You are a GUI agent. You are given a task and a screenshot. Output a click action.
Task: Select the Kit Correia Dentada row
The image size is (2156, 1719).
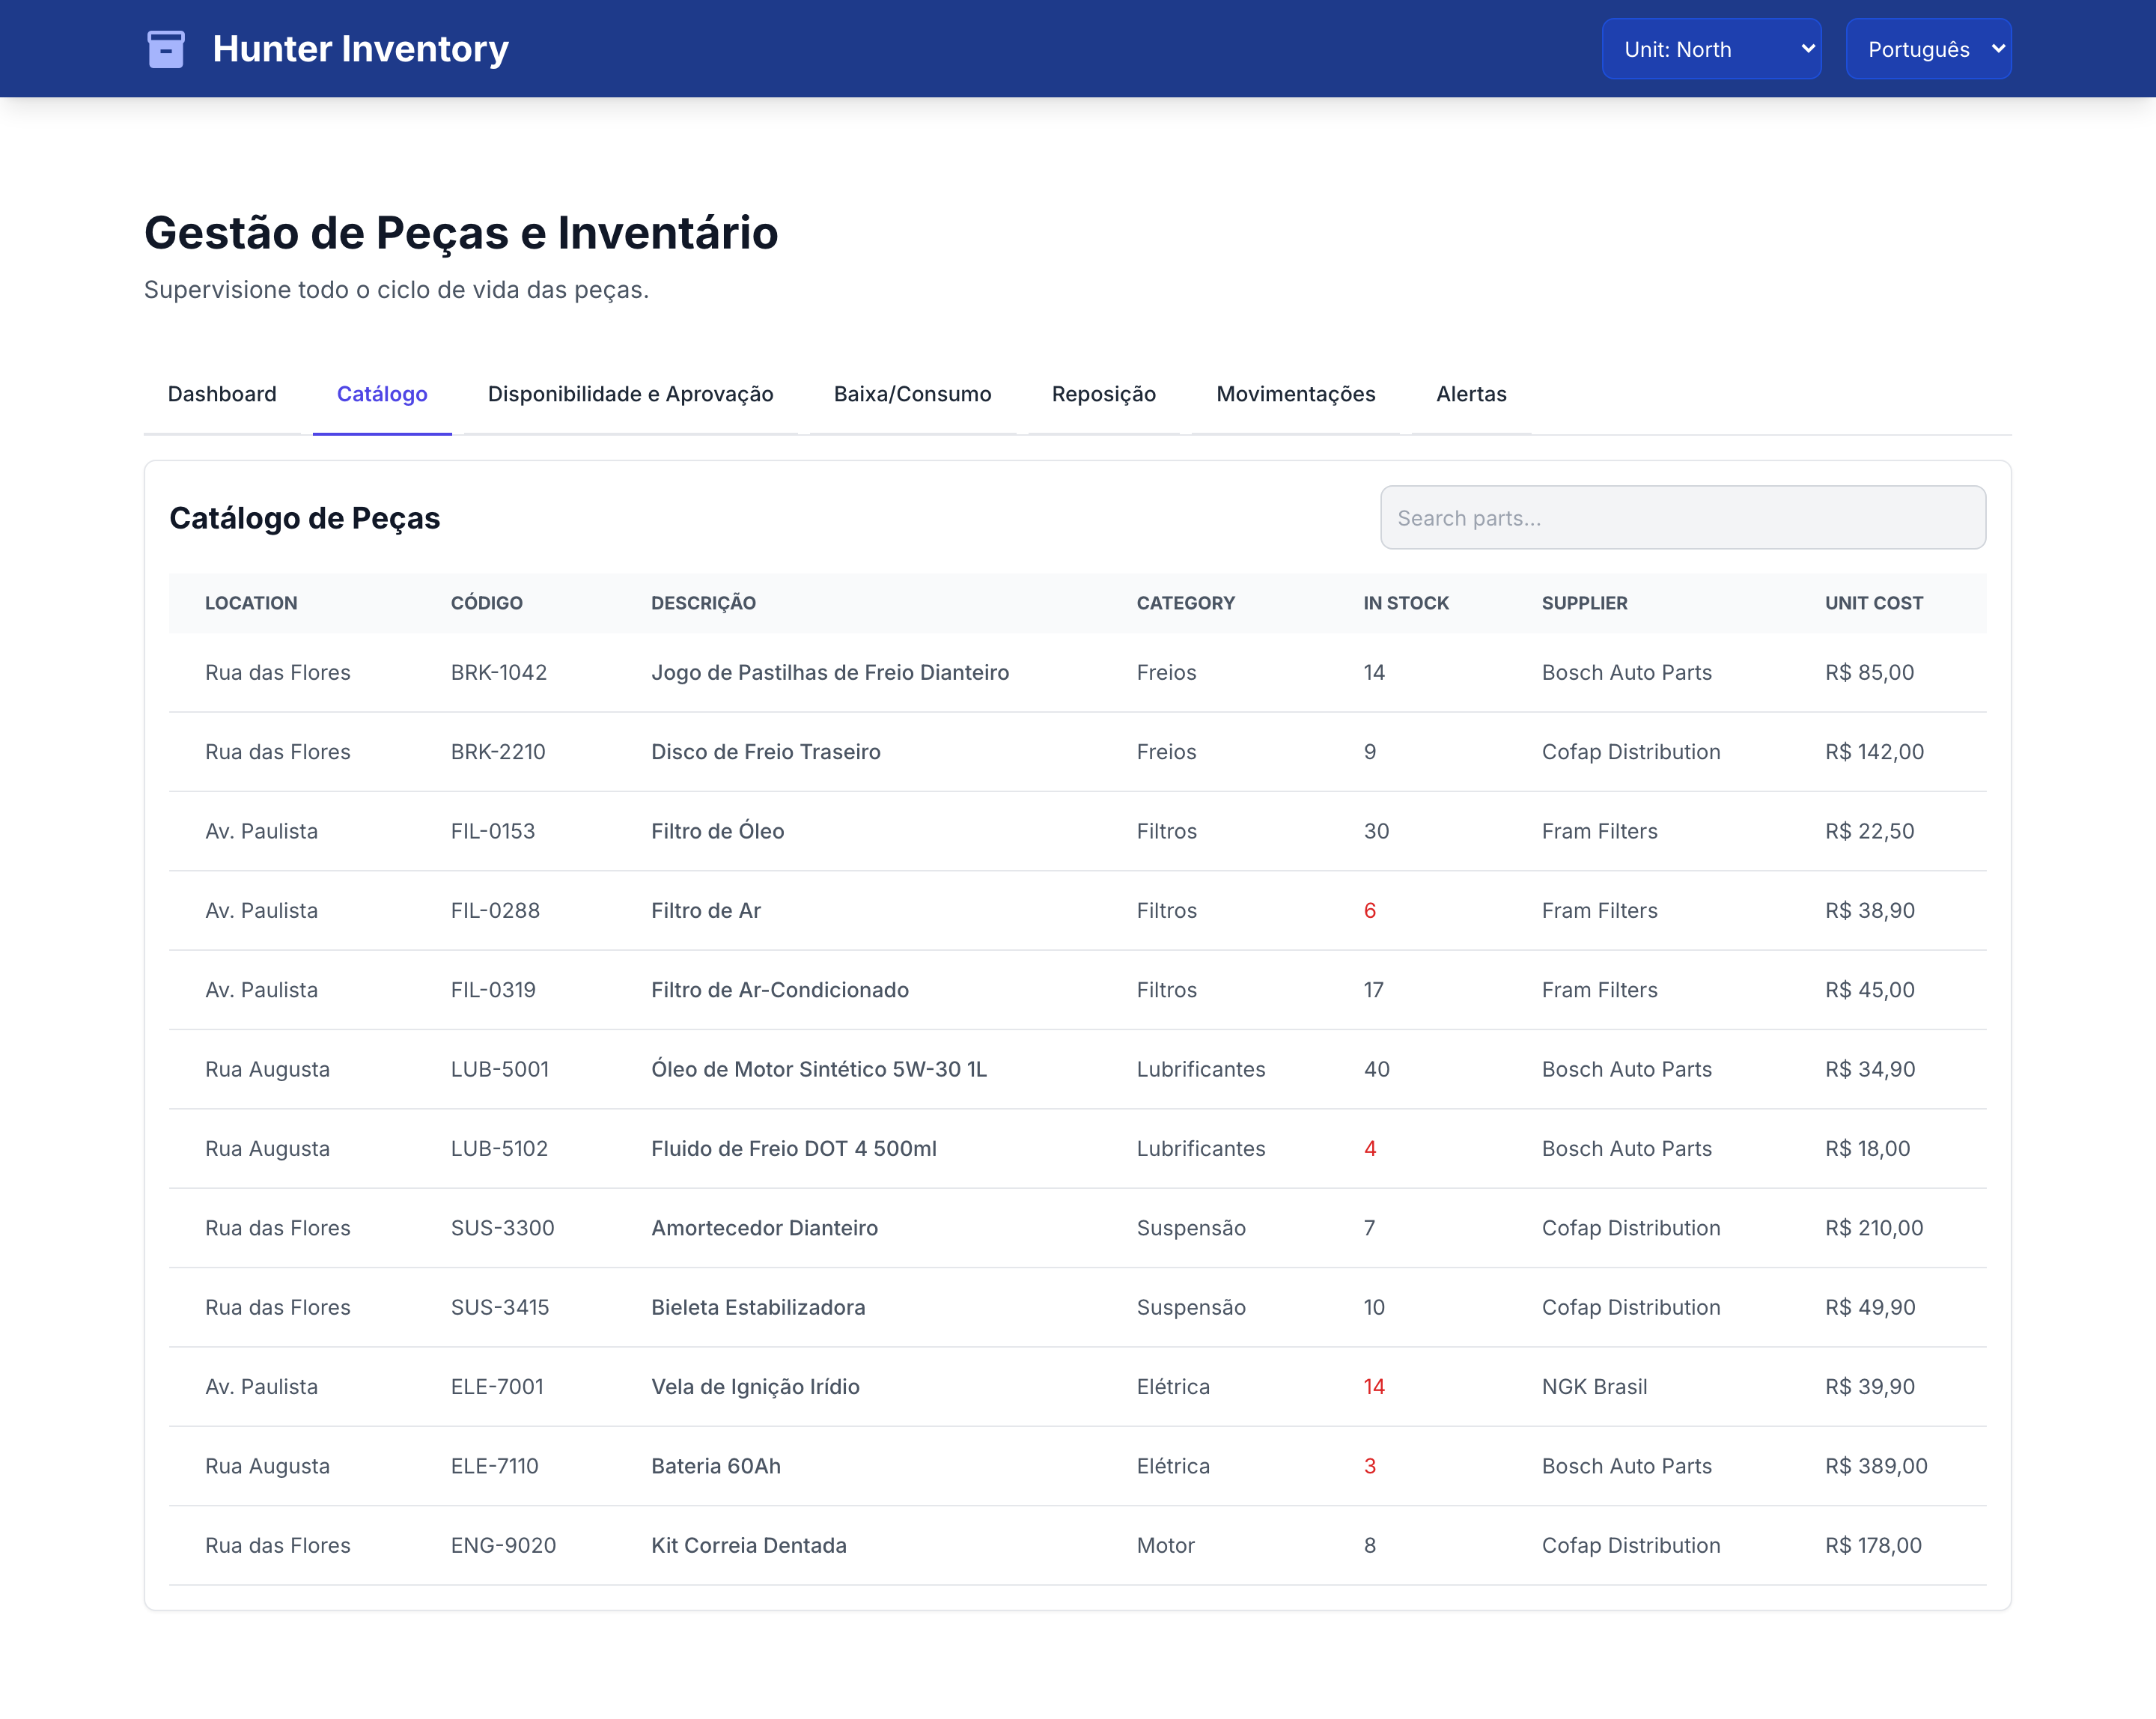(x=1077, y=1545)
